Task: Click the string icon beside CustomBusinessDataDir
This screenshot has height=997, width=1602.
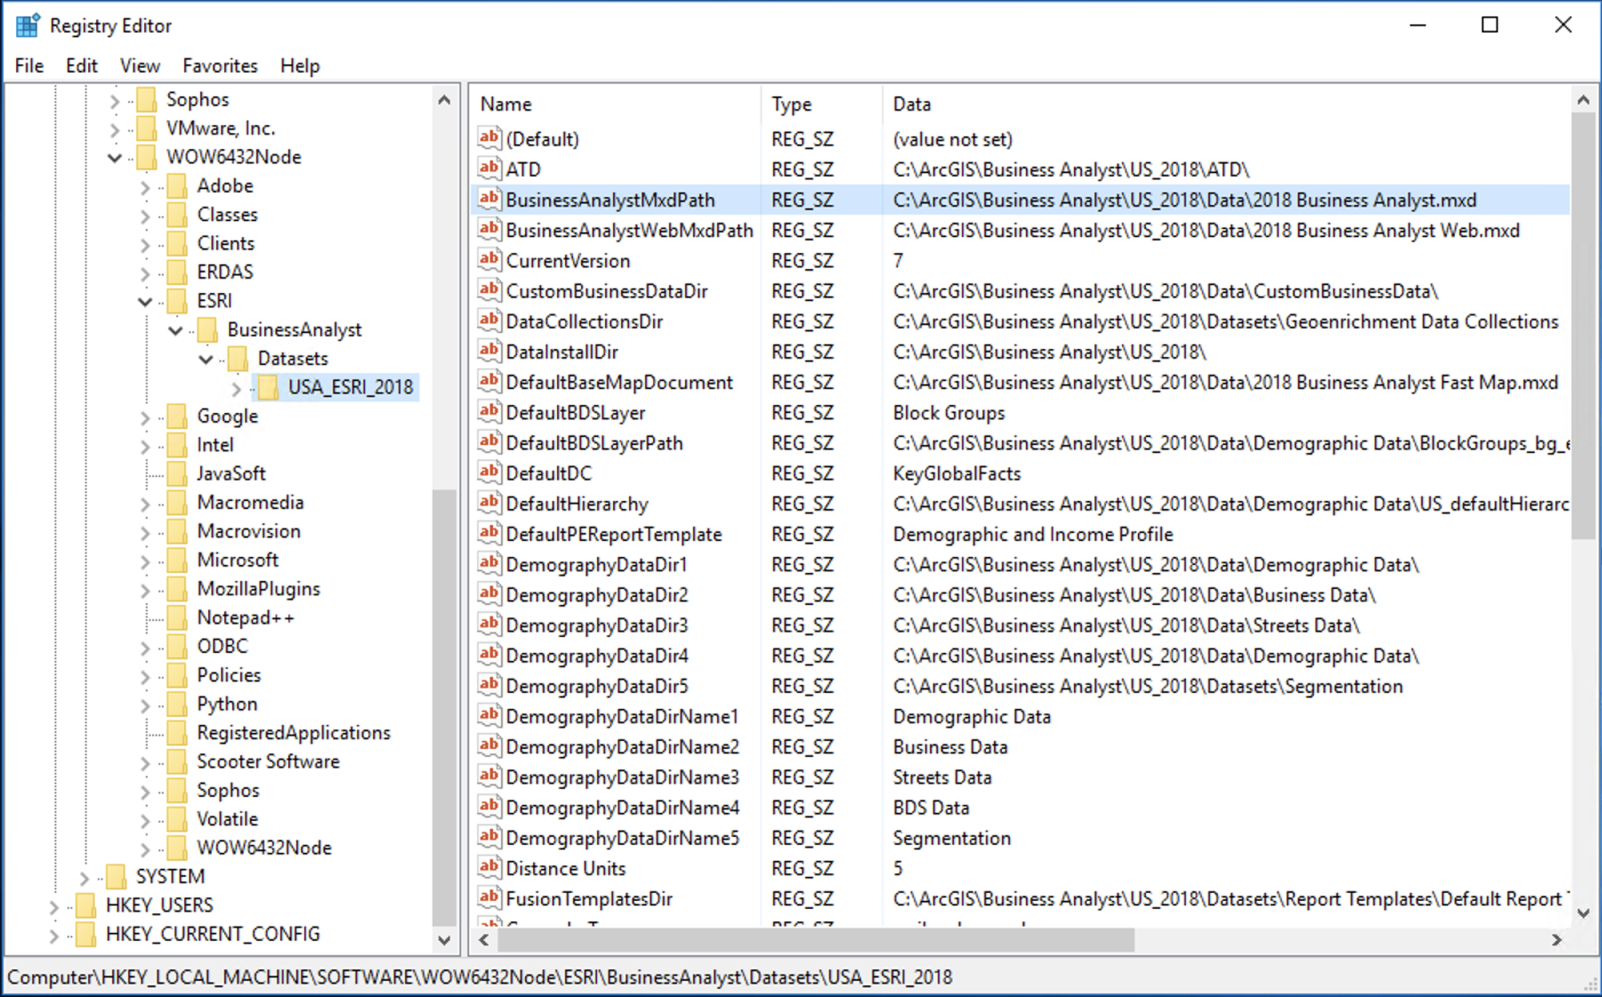Action: (489, 290)
